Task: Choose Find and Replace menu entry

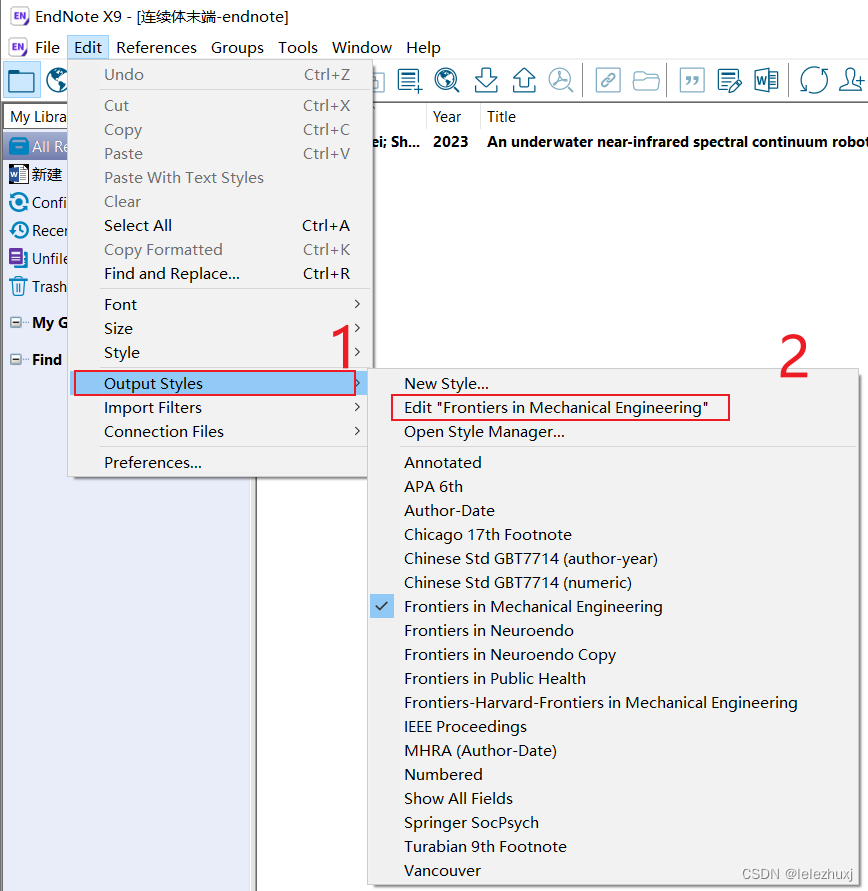Action: pyautogui.click(x=219, y=273)
